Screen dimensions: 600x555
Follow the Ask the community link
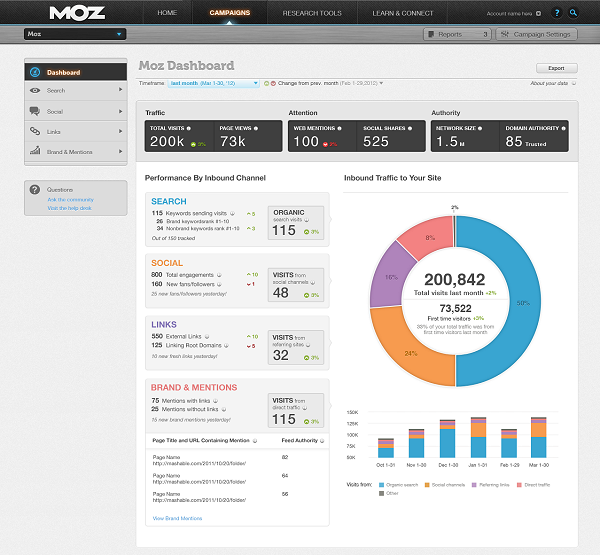(x=70, y=200)
